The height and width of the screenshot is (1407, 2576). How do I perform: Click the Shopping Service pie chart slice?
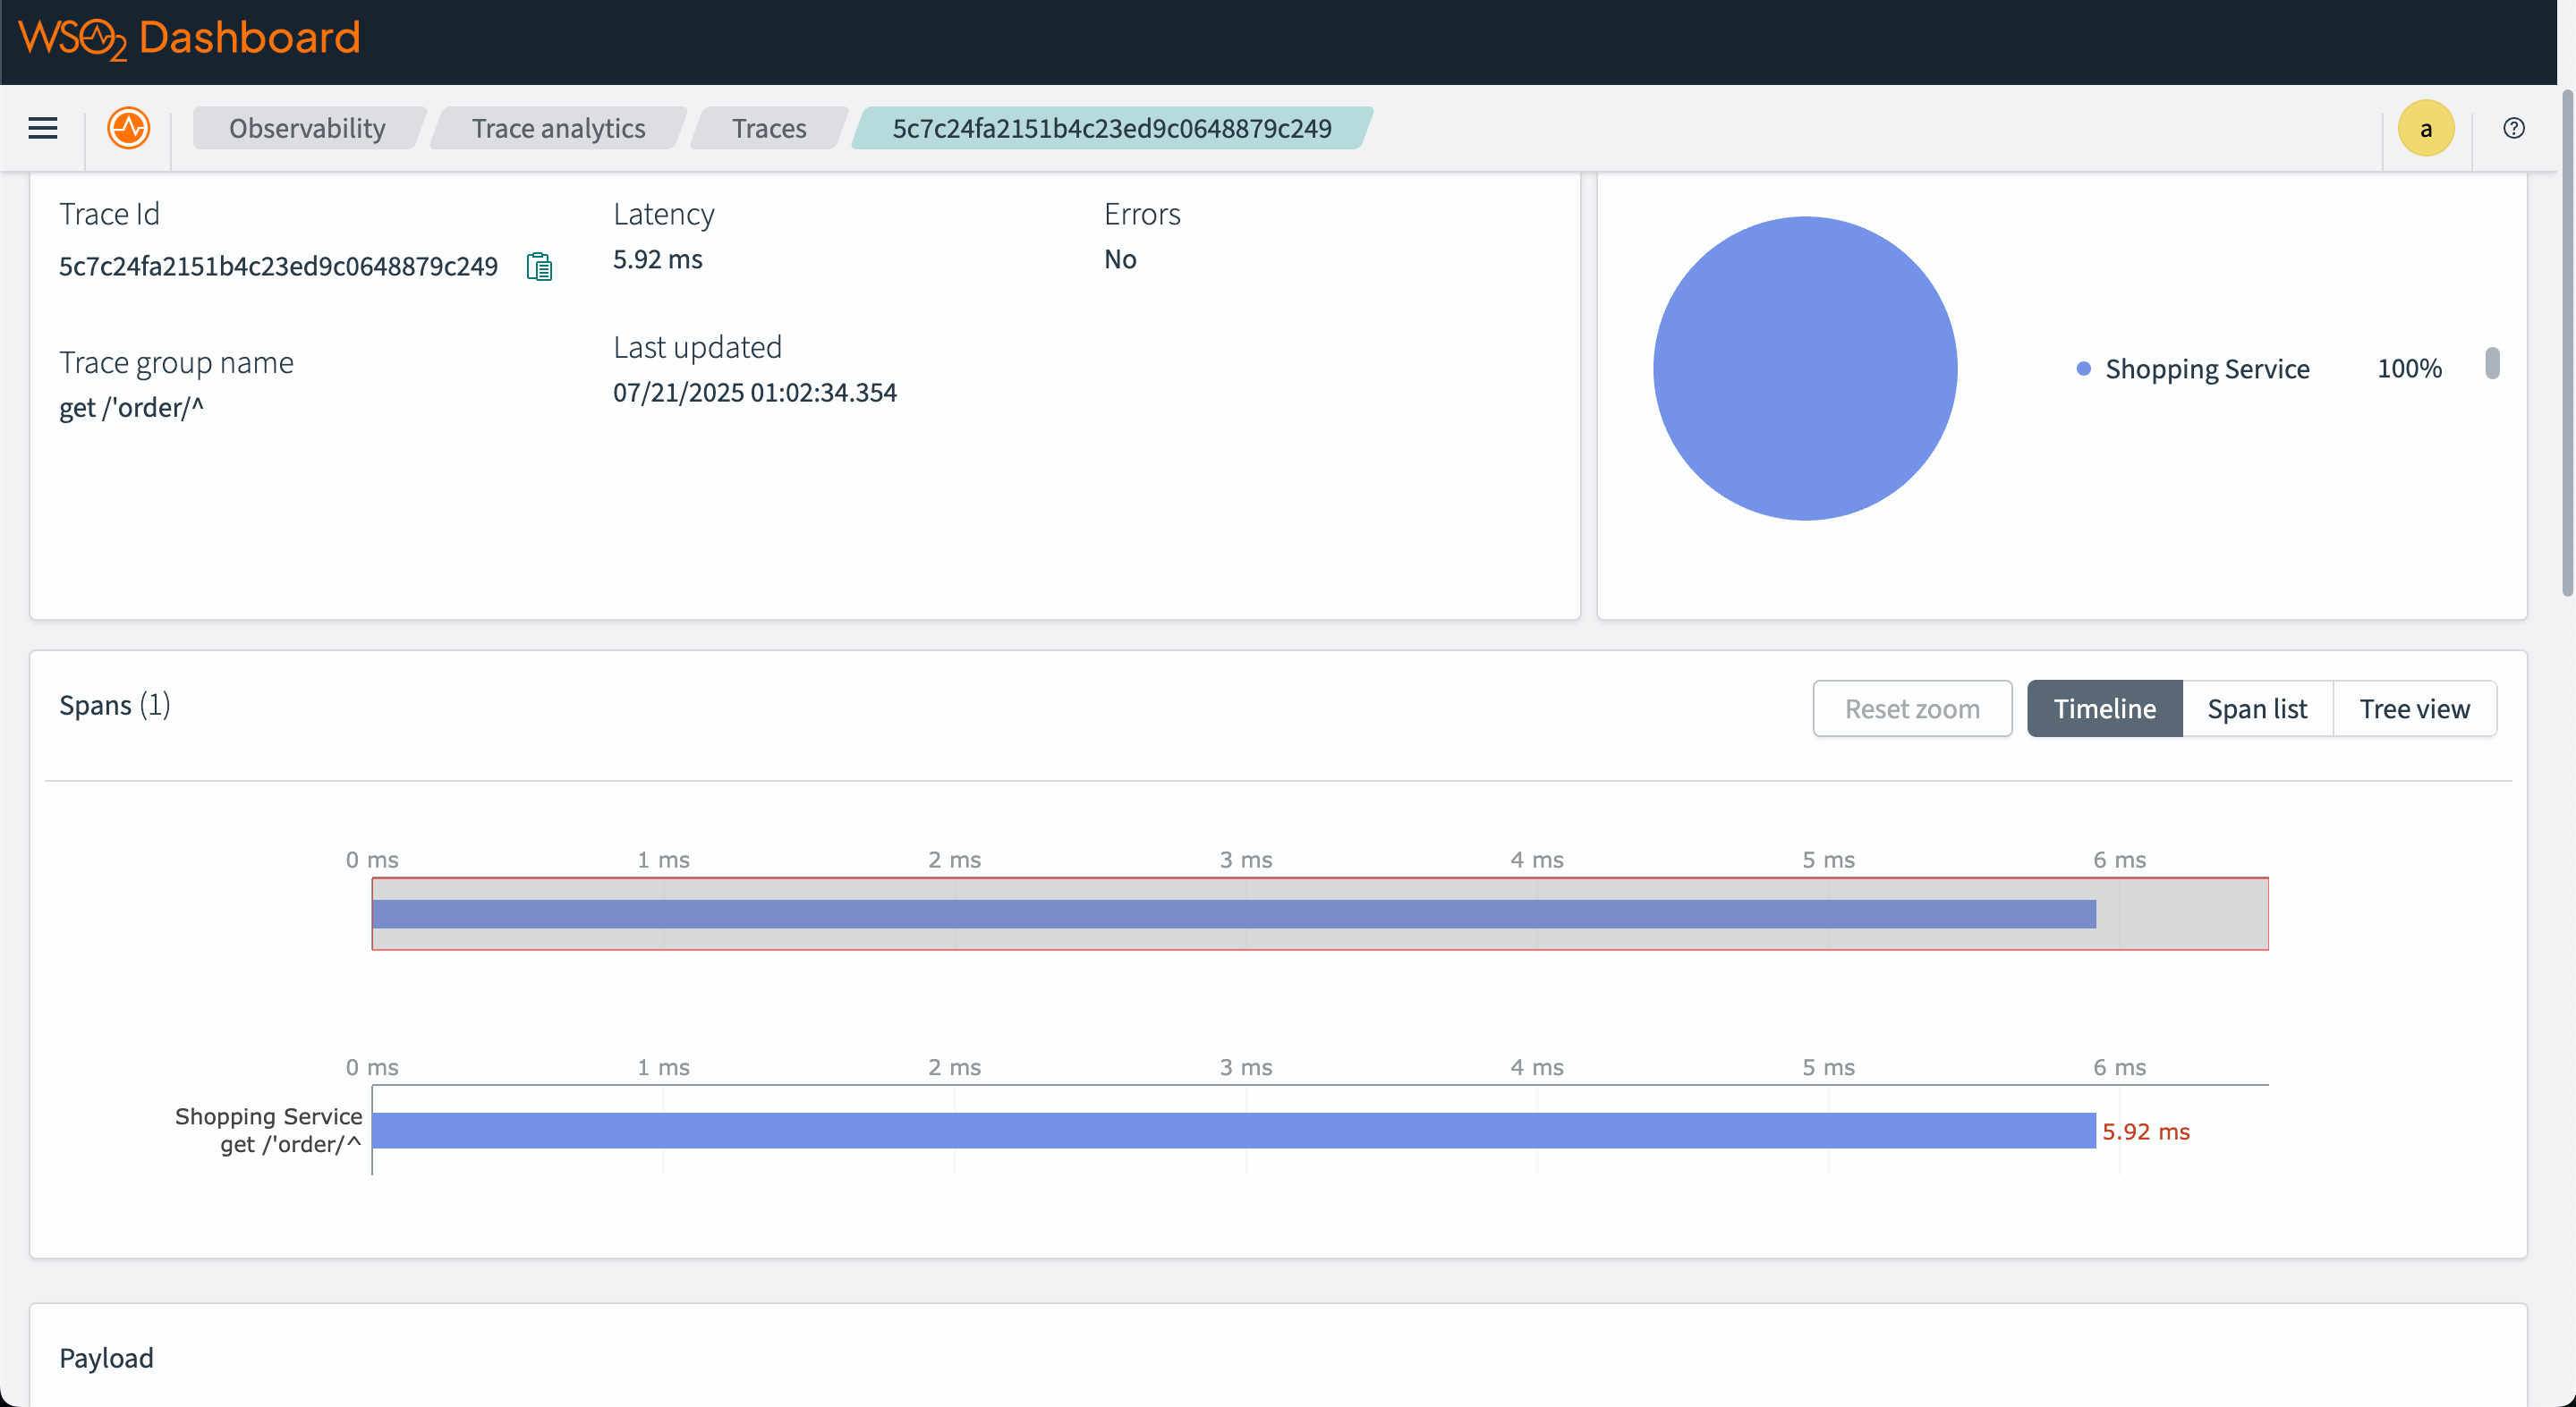pyautogui.click(x=1805, y=368)
